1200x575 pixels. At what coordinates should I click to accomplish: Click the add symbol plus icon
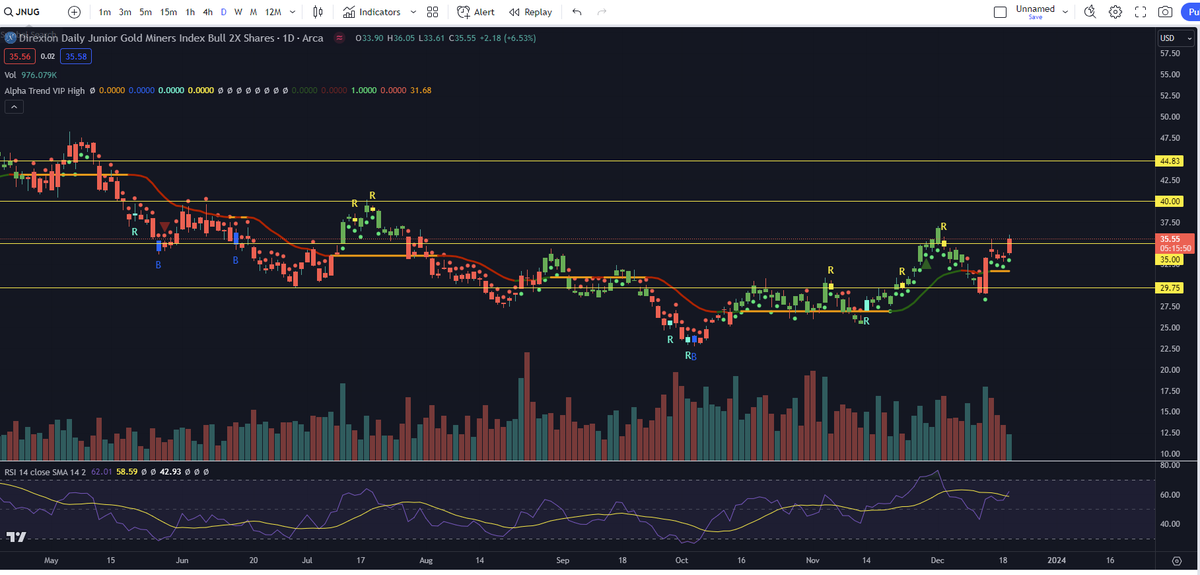(x=75, y=12)
